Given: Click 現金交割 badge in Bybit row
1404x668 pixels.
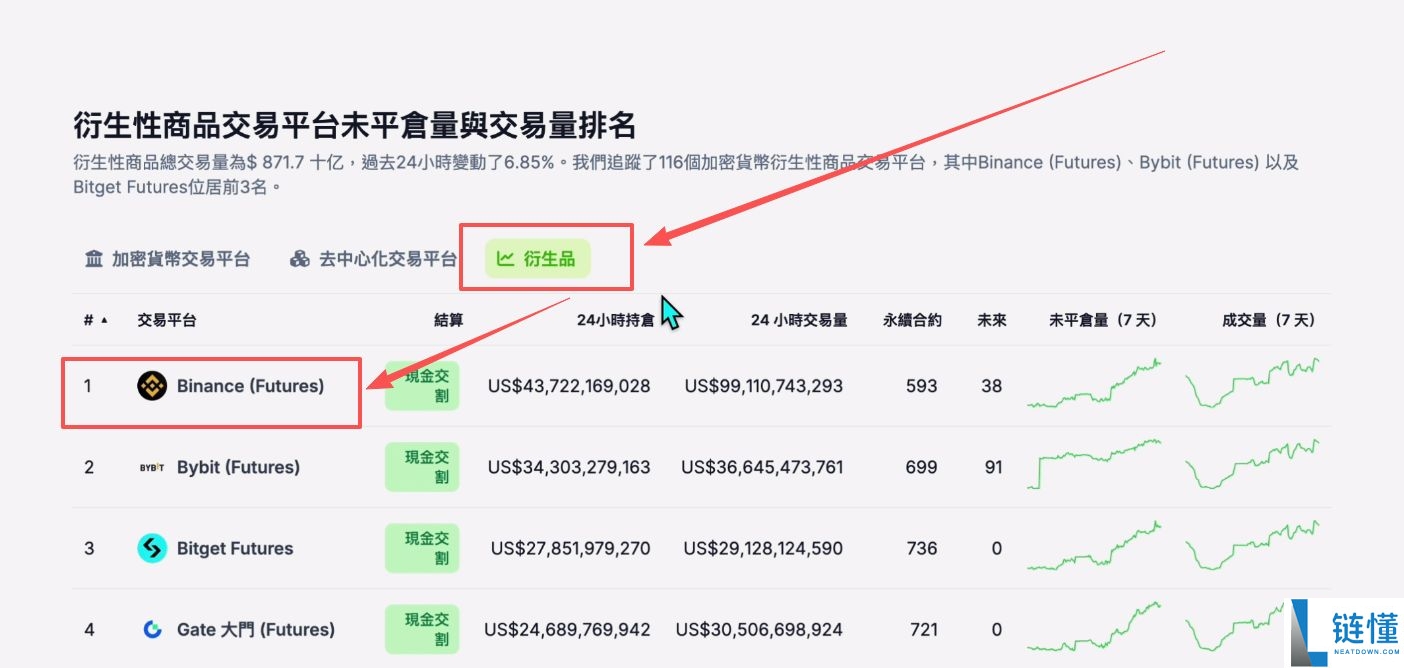Looking at the screenshot, I should (422, 467).
